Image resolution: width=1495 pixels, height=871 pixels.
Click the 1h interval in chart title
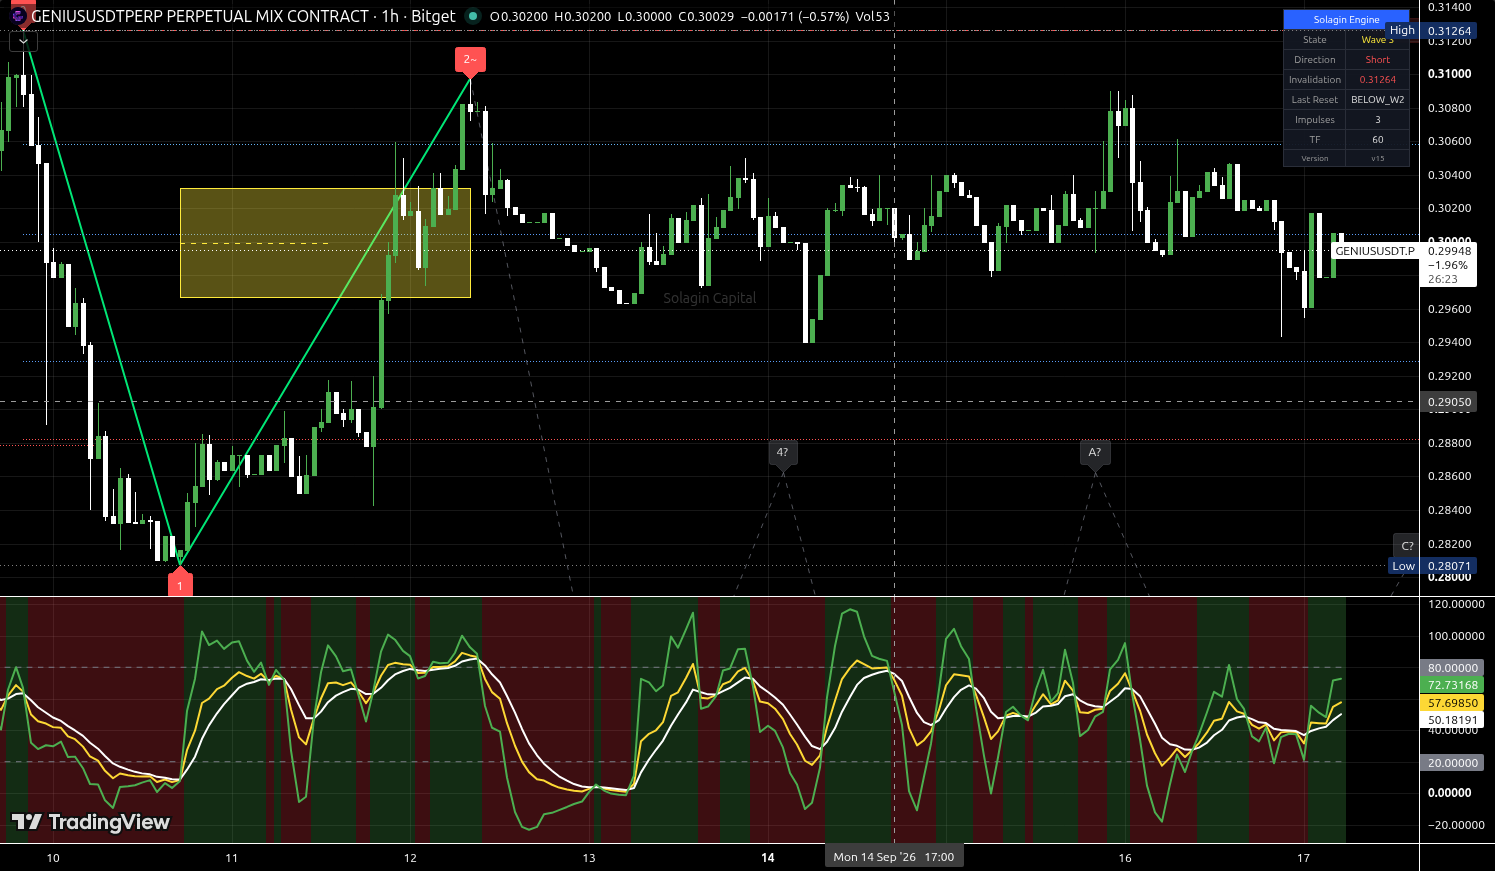coord(390,16)
